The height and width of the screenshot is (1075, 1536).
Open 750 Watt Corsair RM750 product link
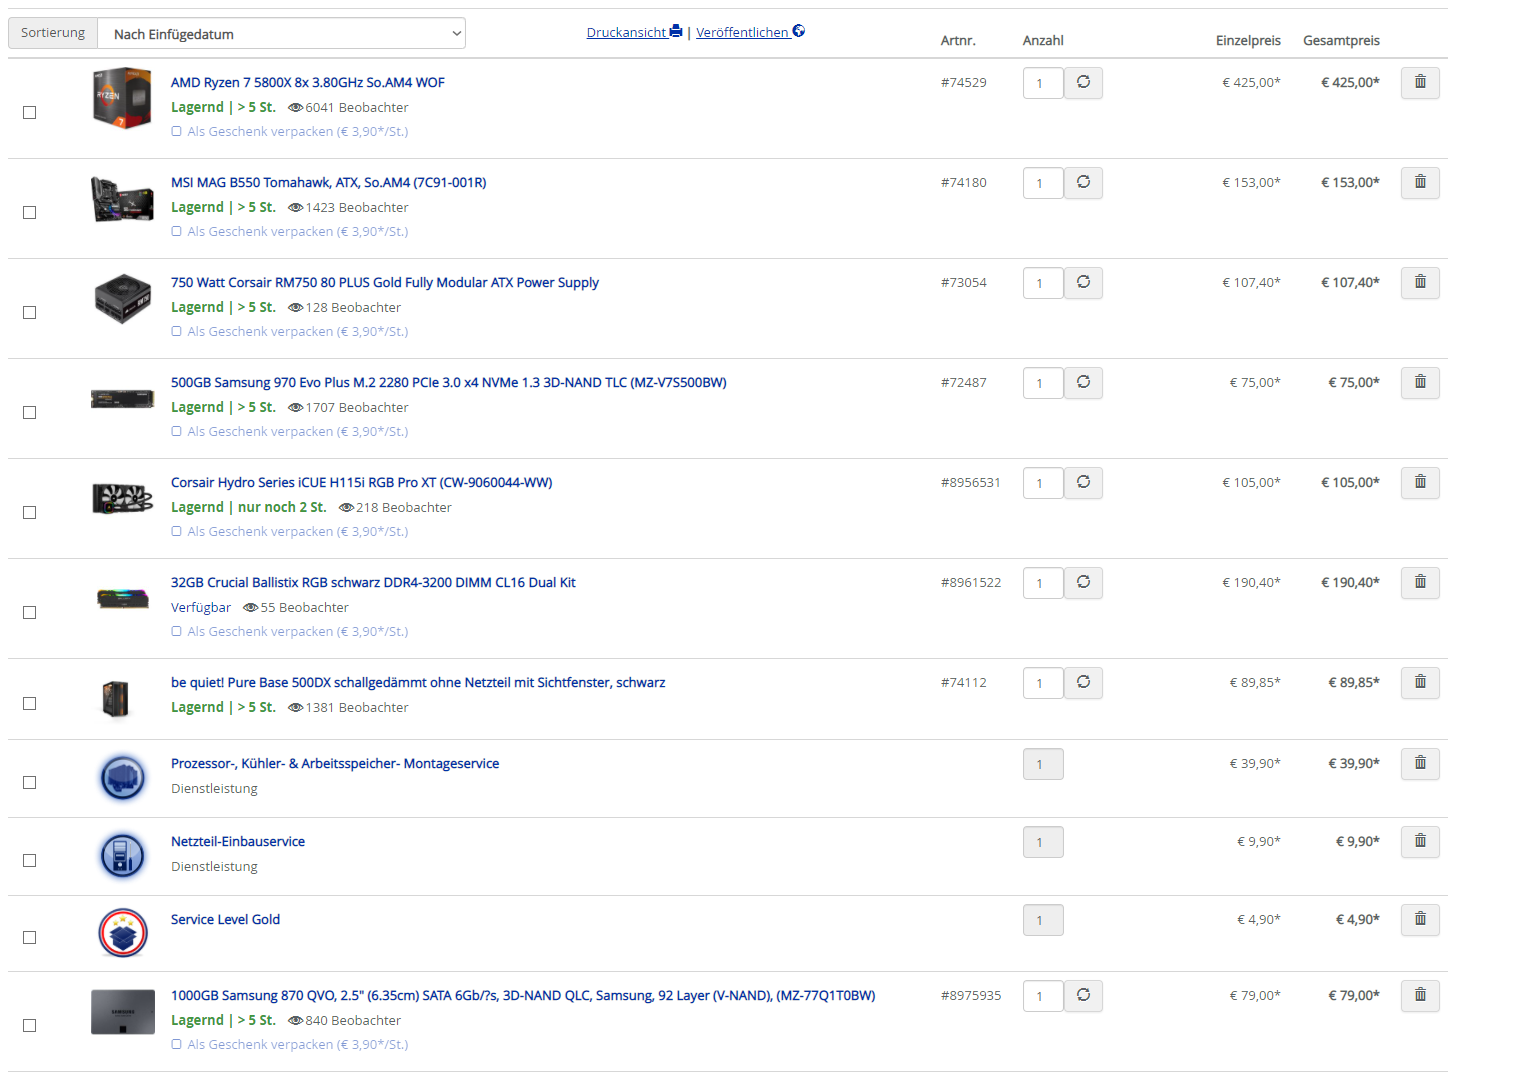coord(385,283)
